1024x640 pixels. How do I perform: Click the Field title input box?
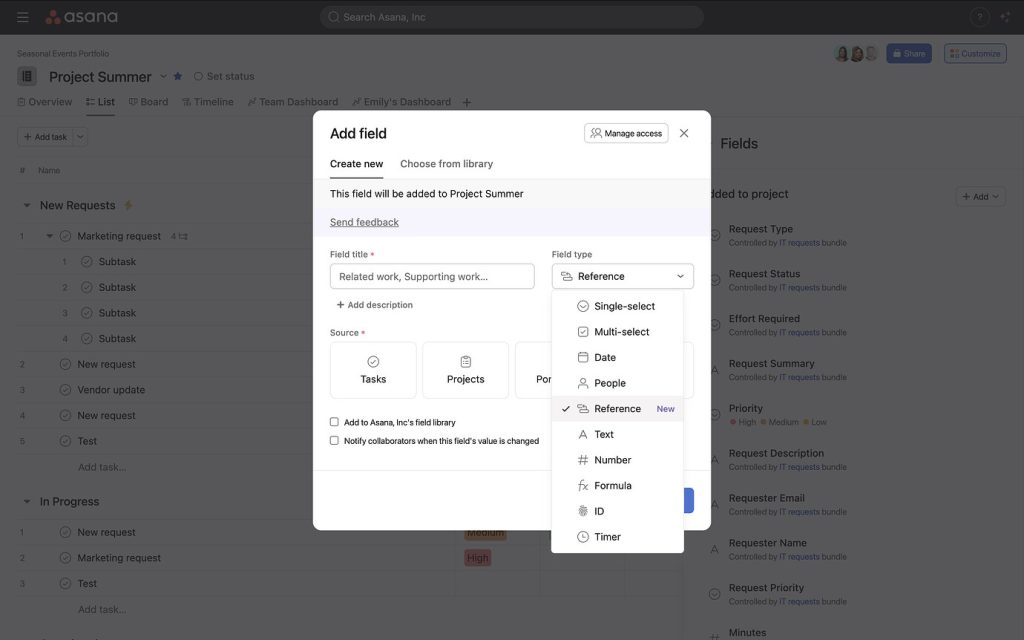pyautogui.click(x=431, y=275)
